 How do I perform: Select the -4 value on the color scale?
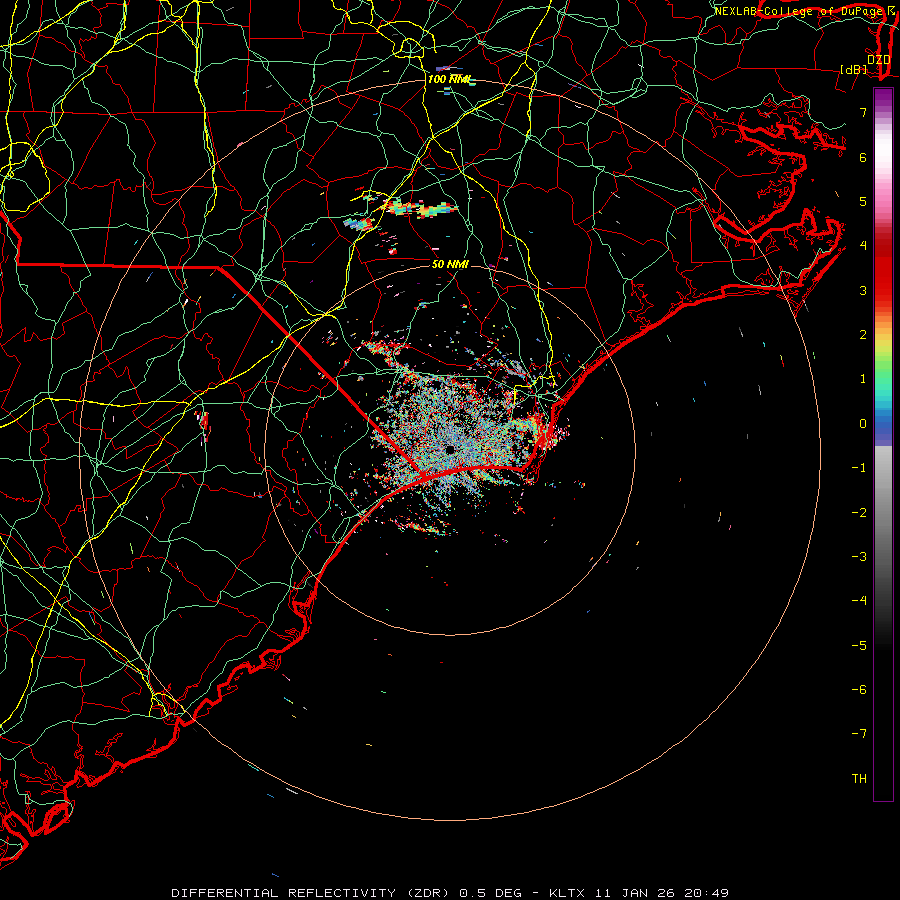click(x=859, y=601)
